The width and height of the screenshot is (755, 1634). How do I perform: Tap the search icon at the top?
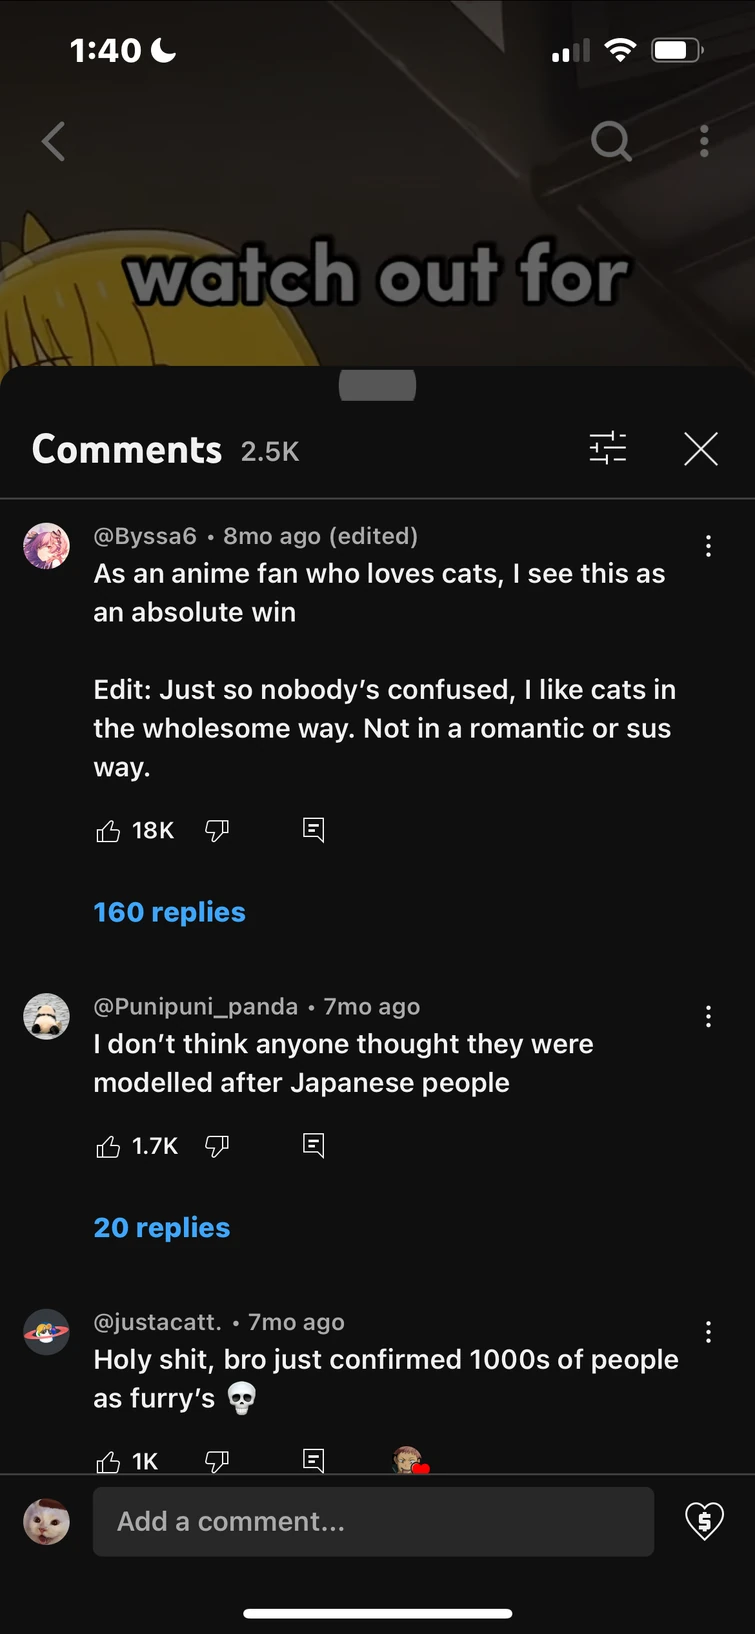point(611,142)
